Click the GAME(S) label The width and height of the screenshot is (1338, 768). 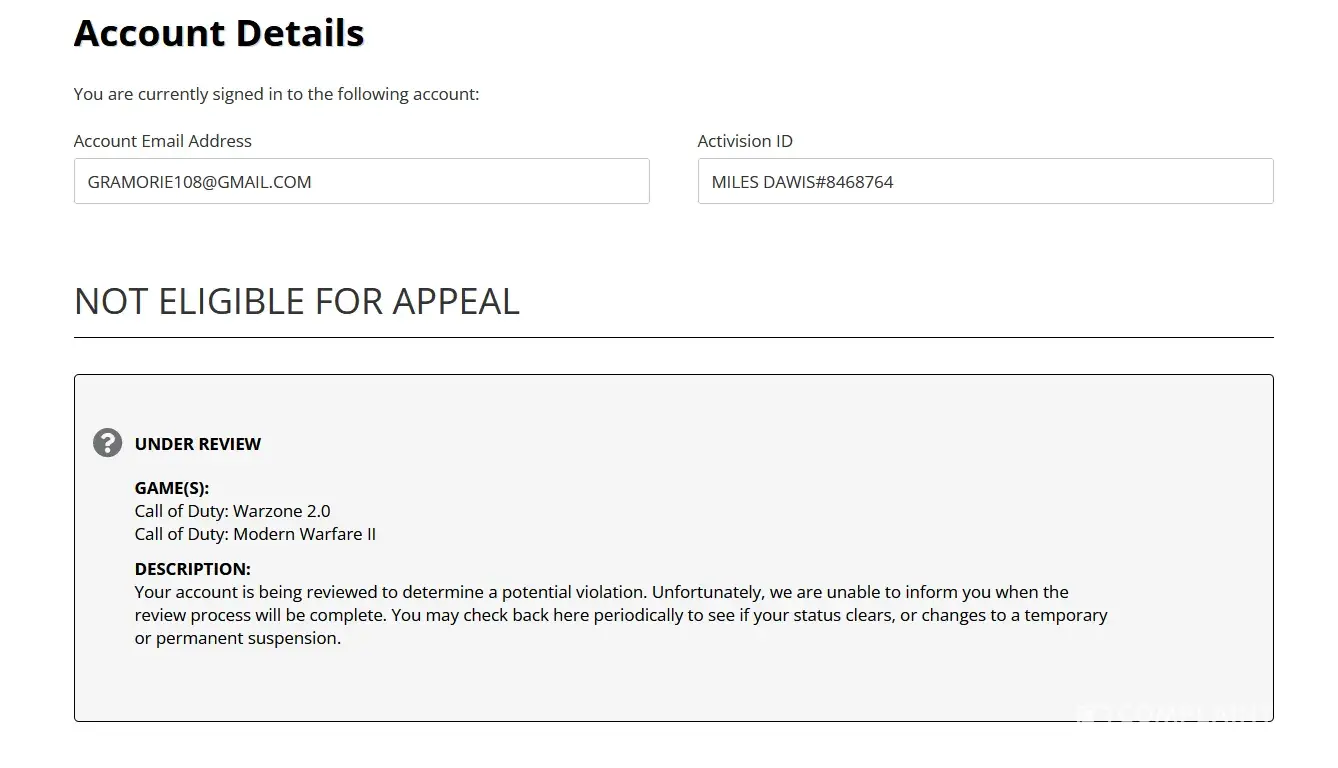point(172,488)
